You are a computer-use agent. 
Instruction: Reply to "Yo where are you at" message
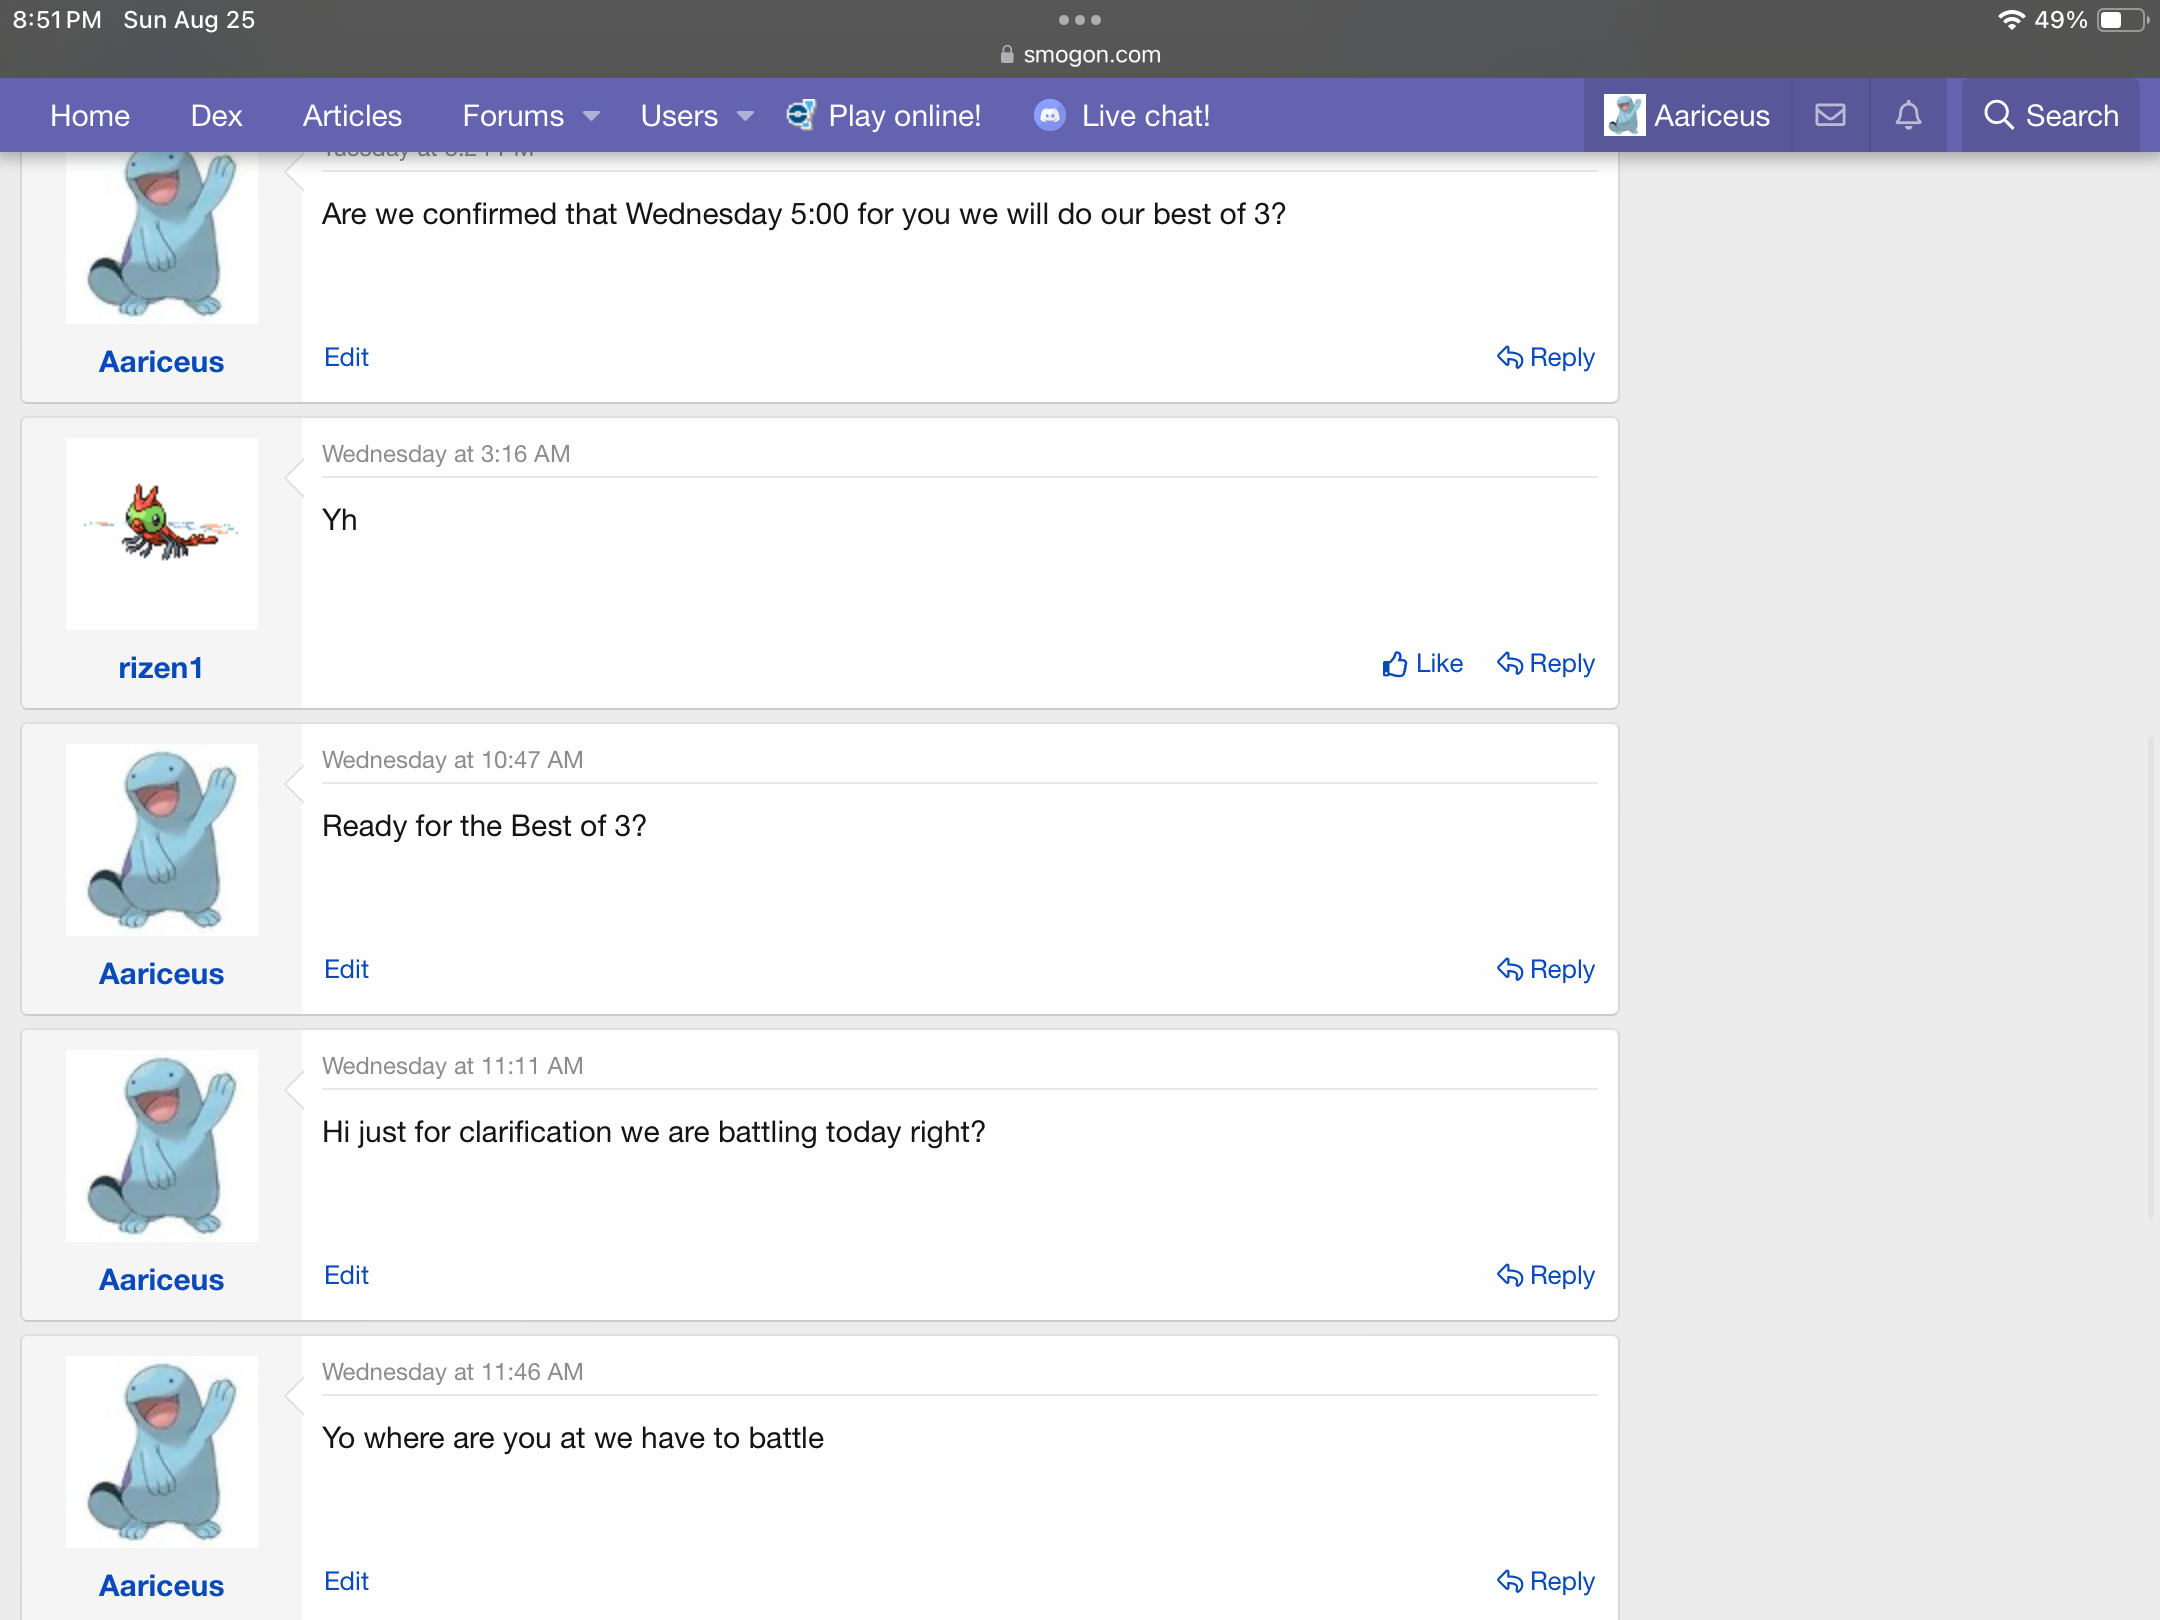pyautogui.click(x=1545, y=1582)
